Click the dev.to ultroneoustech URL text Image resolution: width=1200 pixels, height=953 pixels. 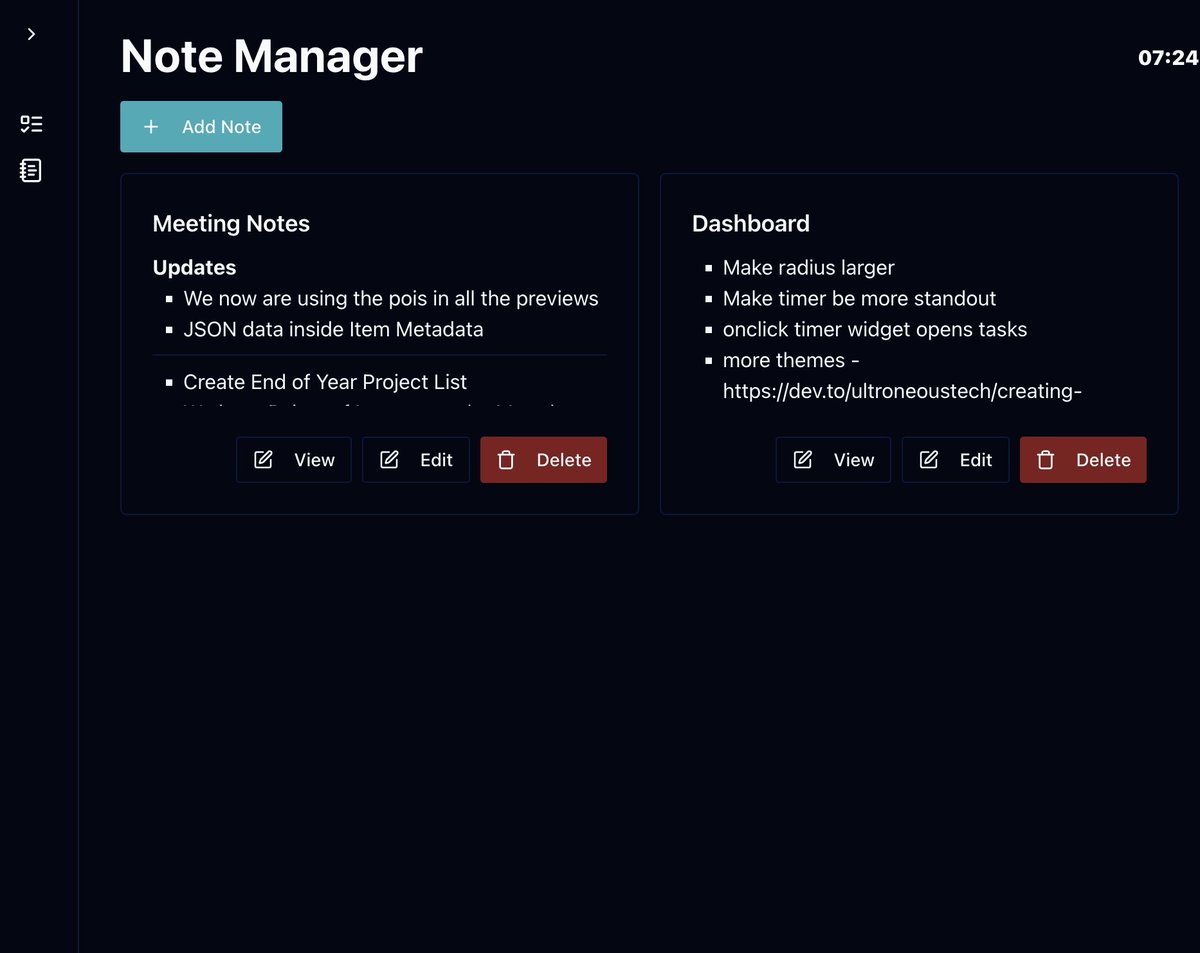902,391
